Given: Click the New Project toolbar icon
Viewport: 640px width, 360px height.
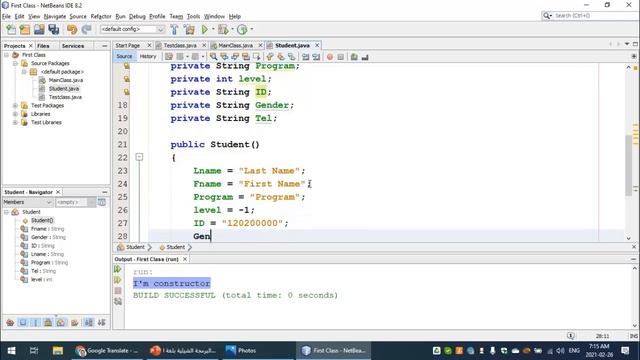Looking at the screenshot, I should pos(25,29).
